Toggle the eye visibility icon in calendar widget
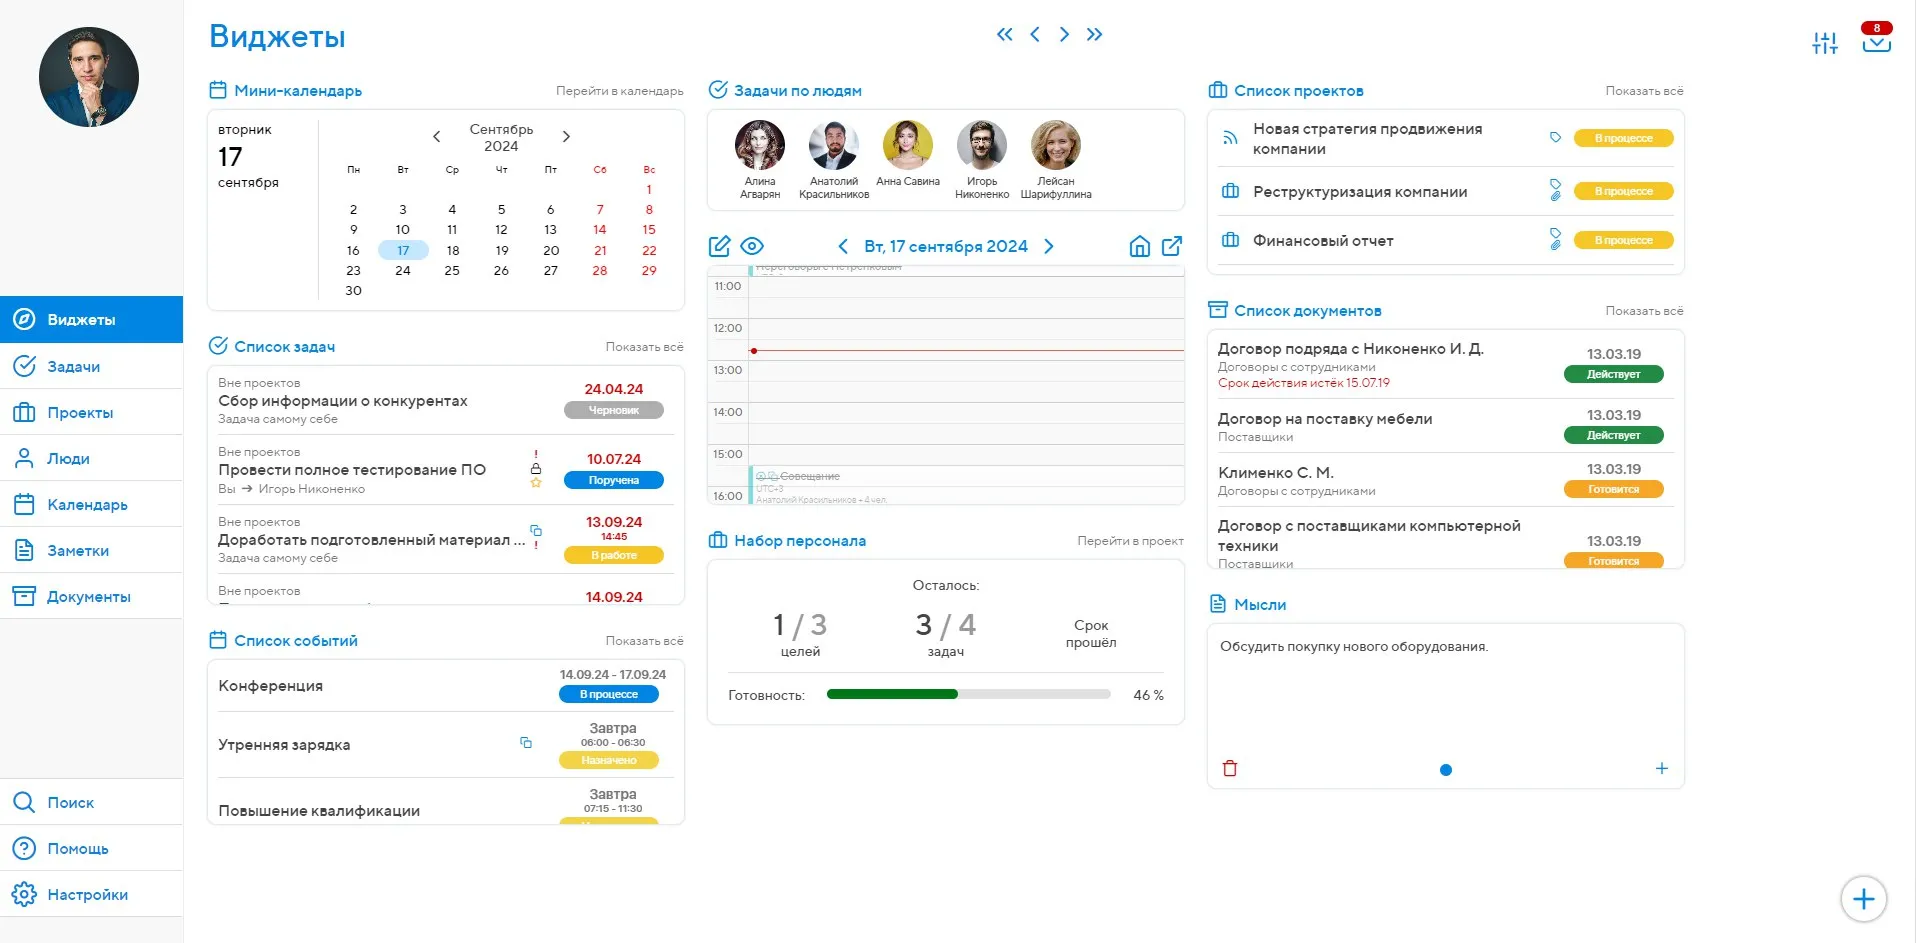Image resolution: width=1916 pixels, height=943 pixels. (752, 245)
